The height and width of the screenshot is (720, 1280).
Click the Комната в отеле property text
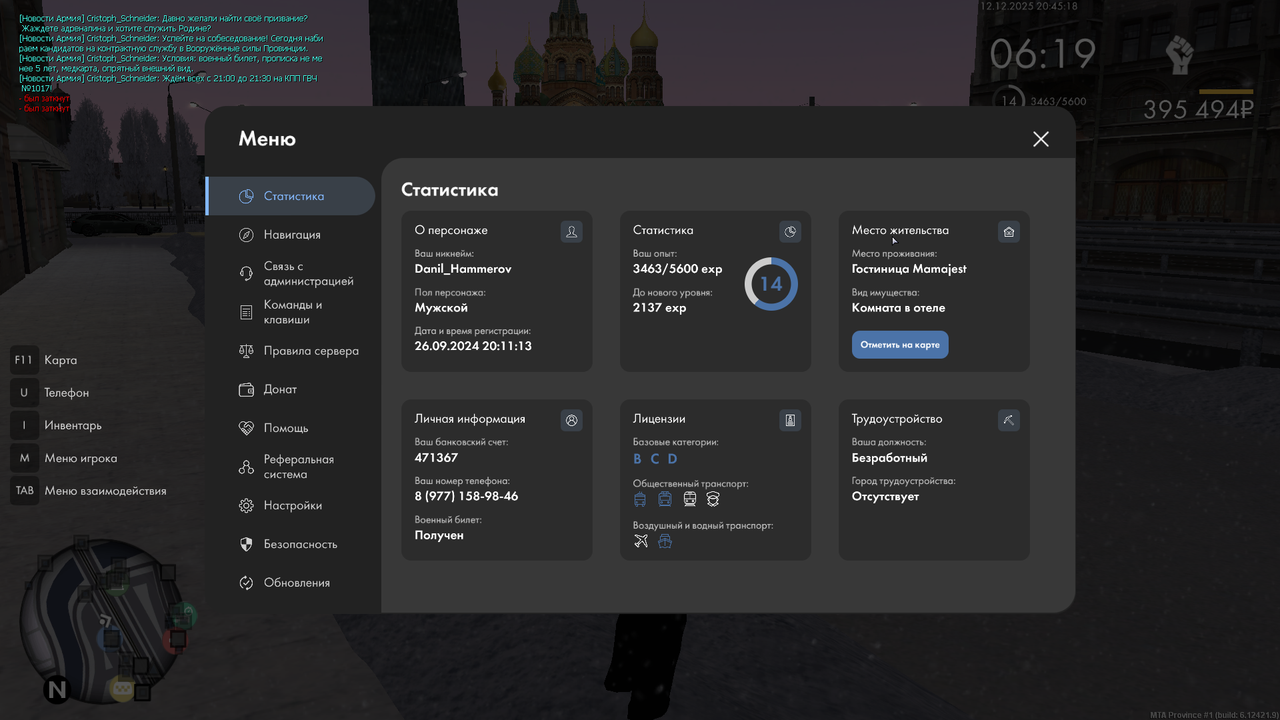[898, 308]
